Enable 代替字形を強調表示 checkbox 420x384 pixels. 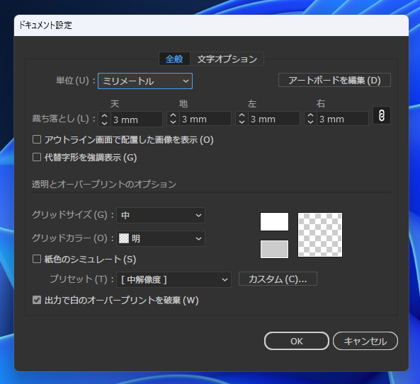[x=37, y=157]
